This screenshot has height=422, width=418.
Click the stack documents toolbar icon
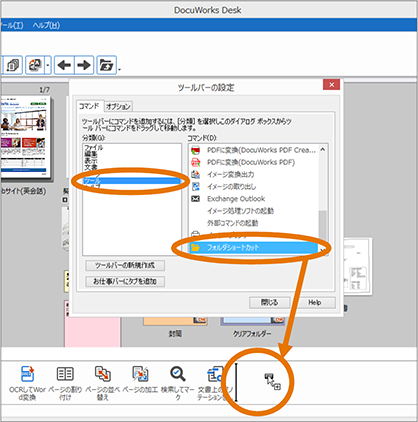click(x=13, y=65)
